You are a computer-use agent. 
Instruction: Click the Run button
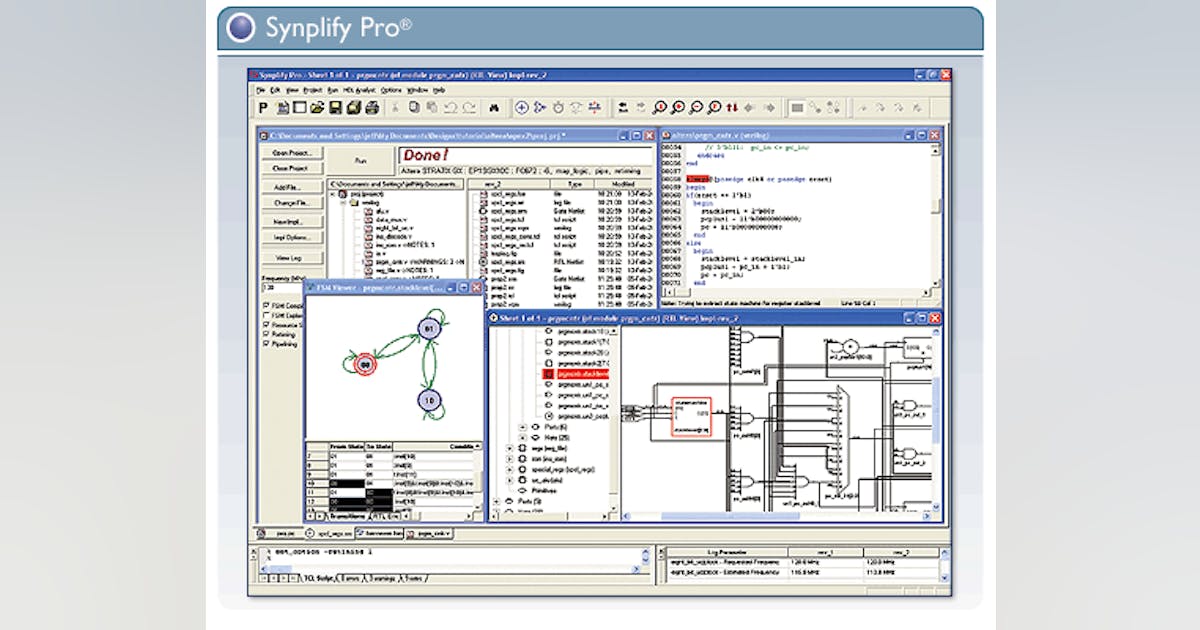tap(361, 159)
